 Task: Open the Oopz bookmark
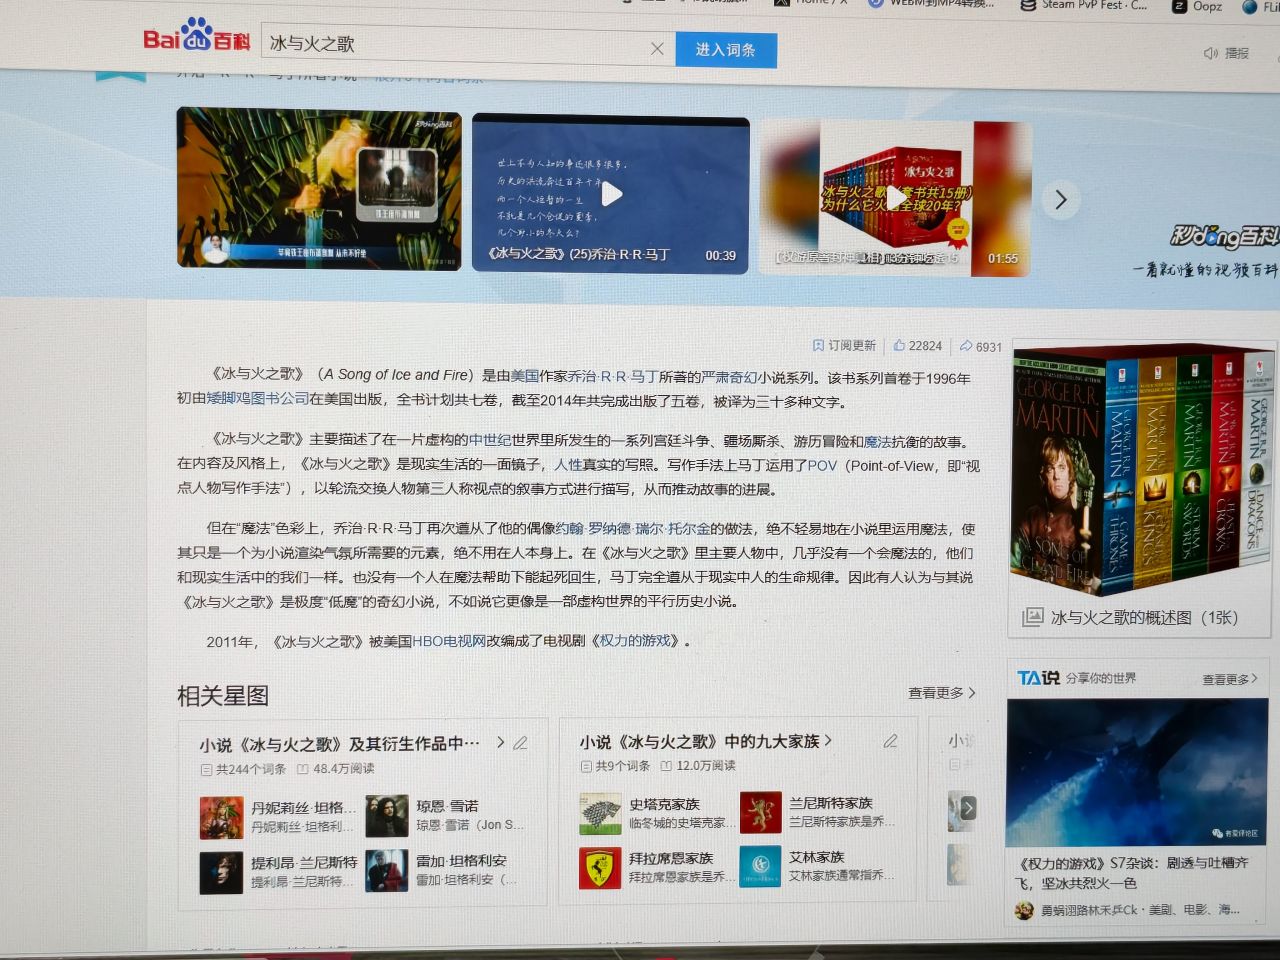(x=1197, y=6)
